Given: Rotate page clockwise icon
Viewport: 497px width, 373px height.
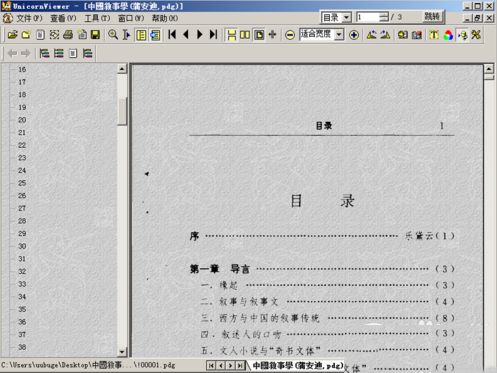Looking at the screenshot, I should [x=385, y=35].
